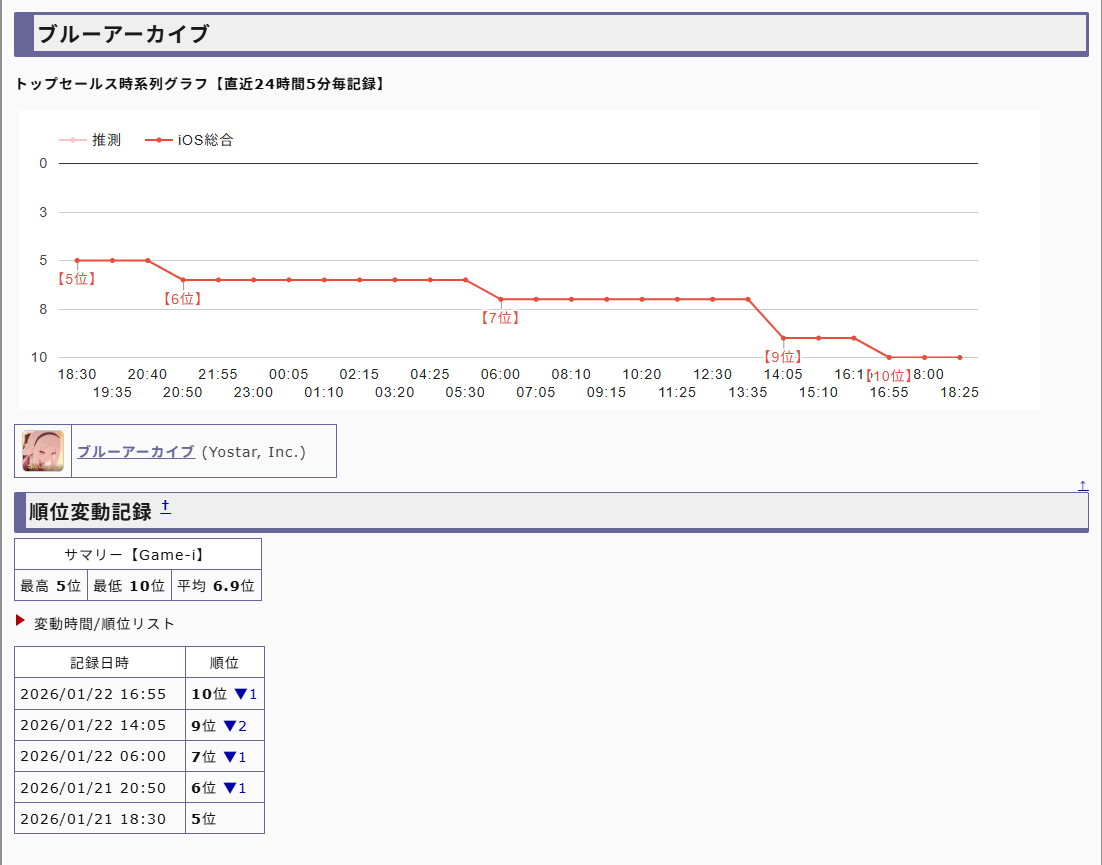The image size is (1102, 865).
Task: Click the ▼2 indicator in the 14:05 row
Action: tap(234, 725)
